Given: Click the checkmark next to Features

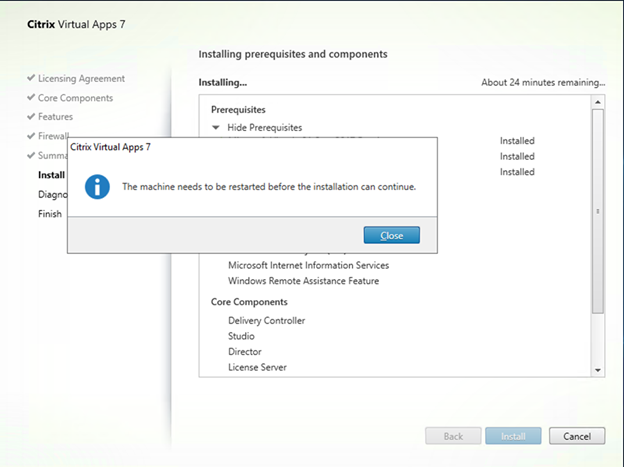Looking at the screenshot, I should pos(31,116).
